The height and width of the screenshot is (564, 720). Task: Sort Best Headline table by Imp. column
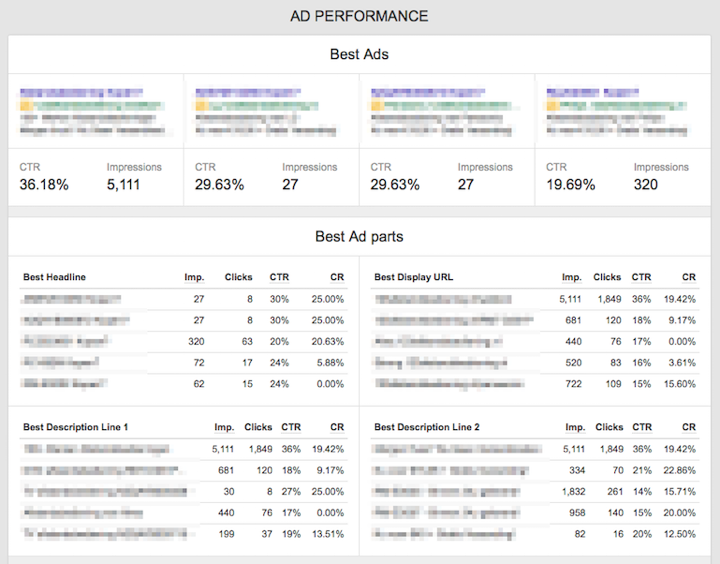194,277
